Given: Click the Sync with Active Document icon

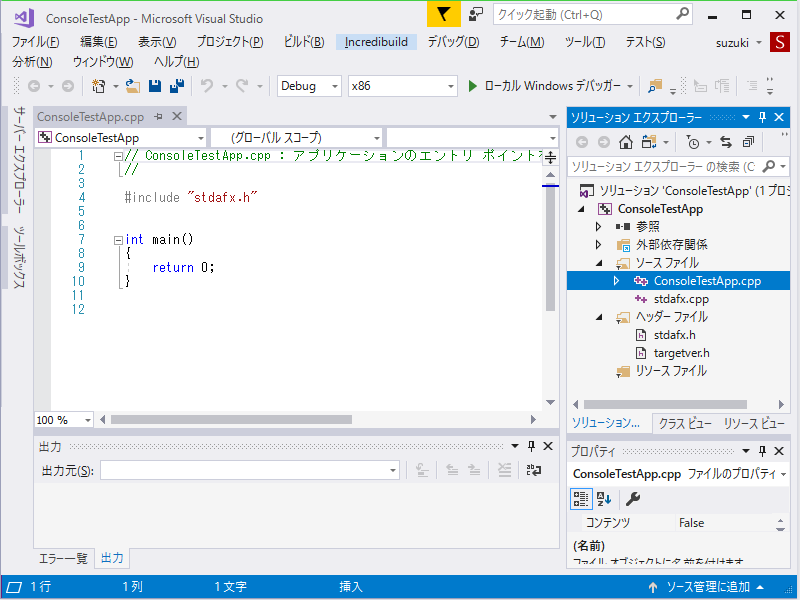Looking at the screenshot, I should (x=726, y=142).
